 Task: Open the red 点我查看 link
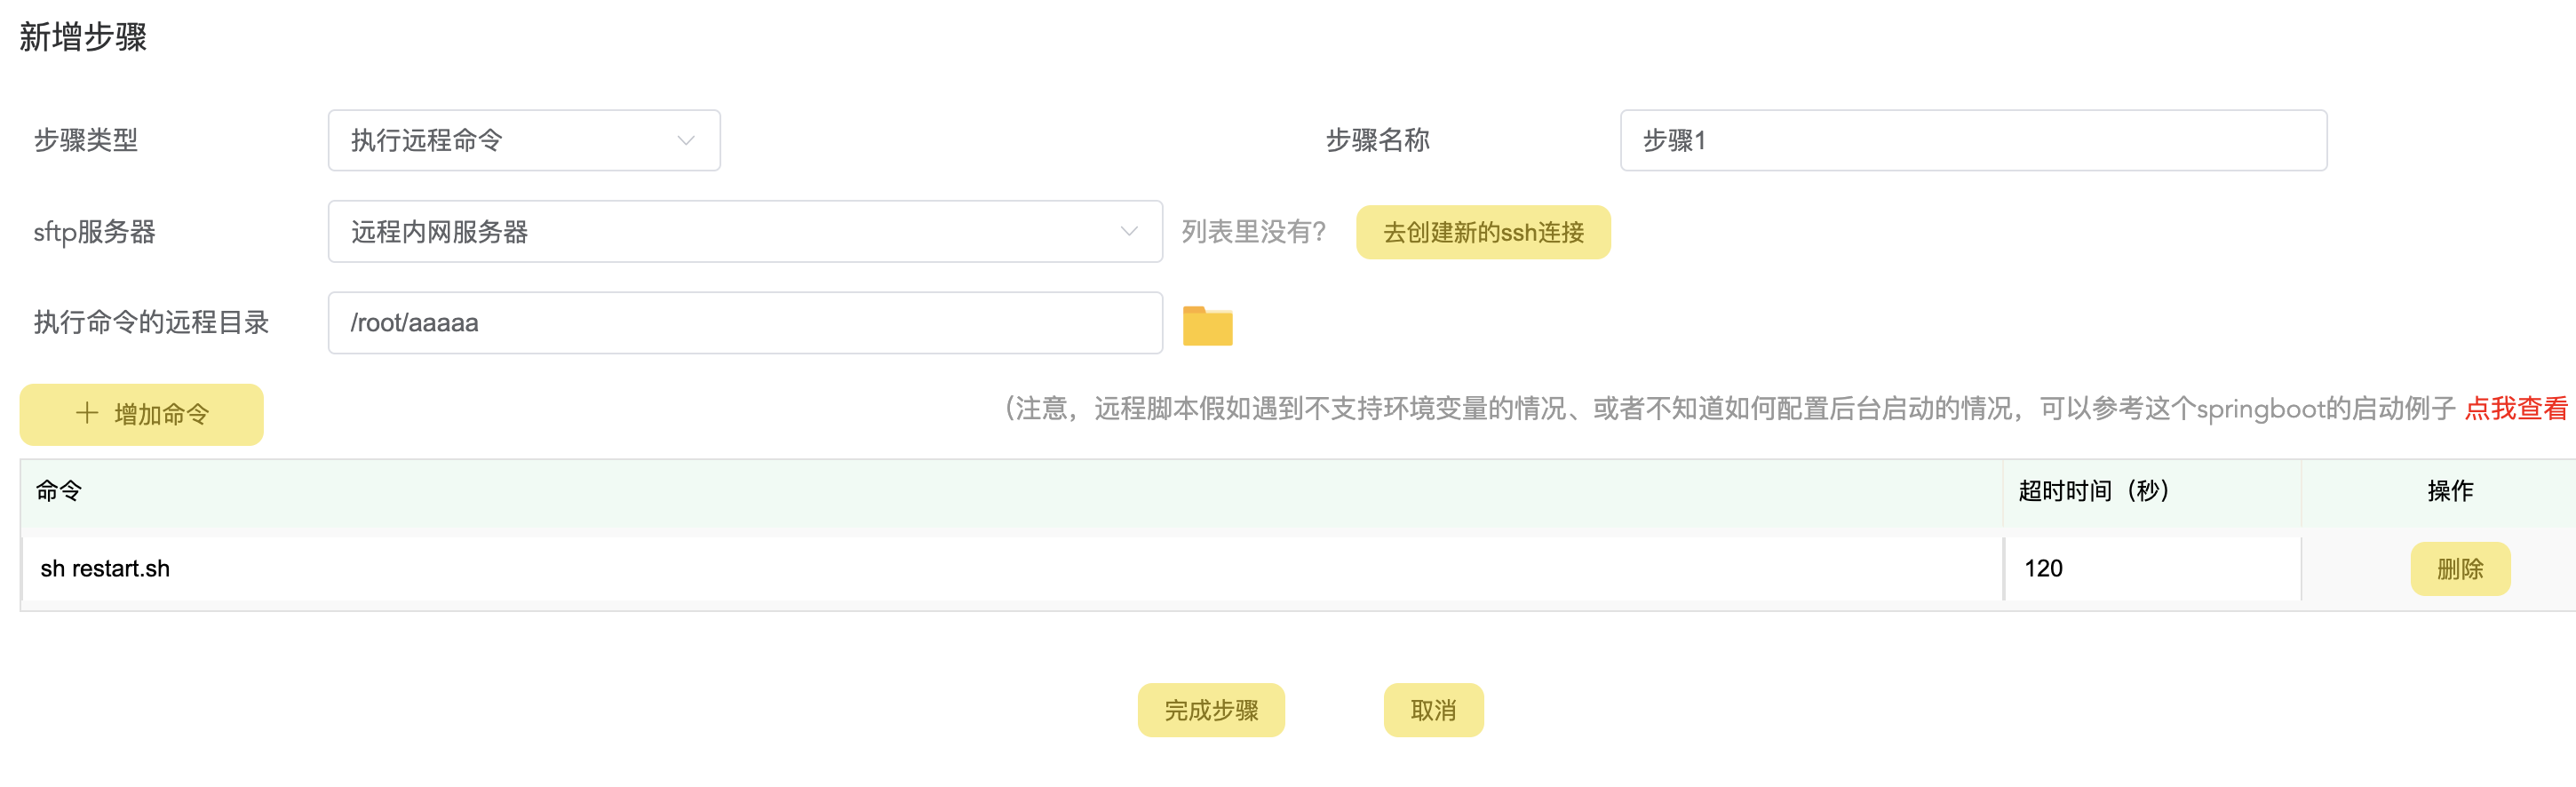tap(2515, 408)
